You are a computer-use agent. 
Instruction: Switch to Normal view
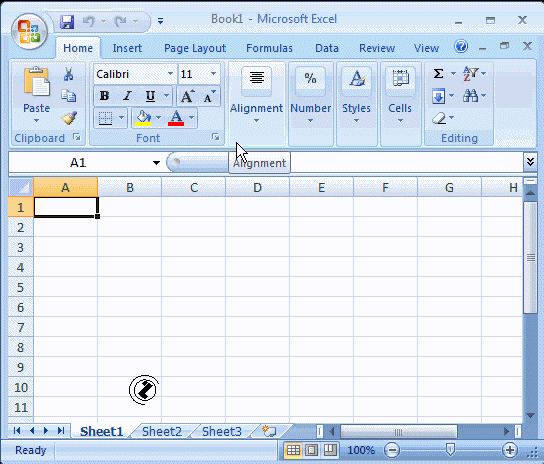[293, 450]
